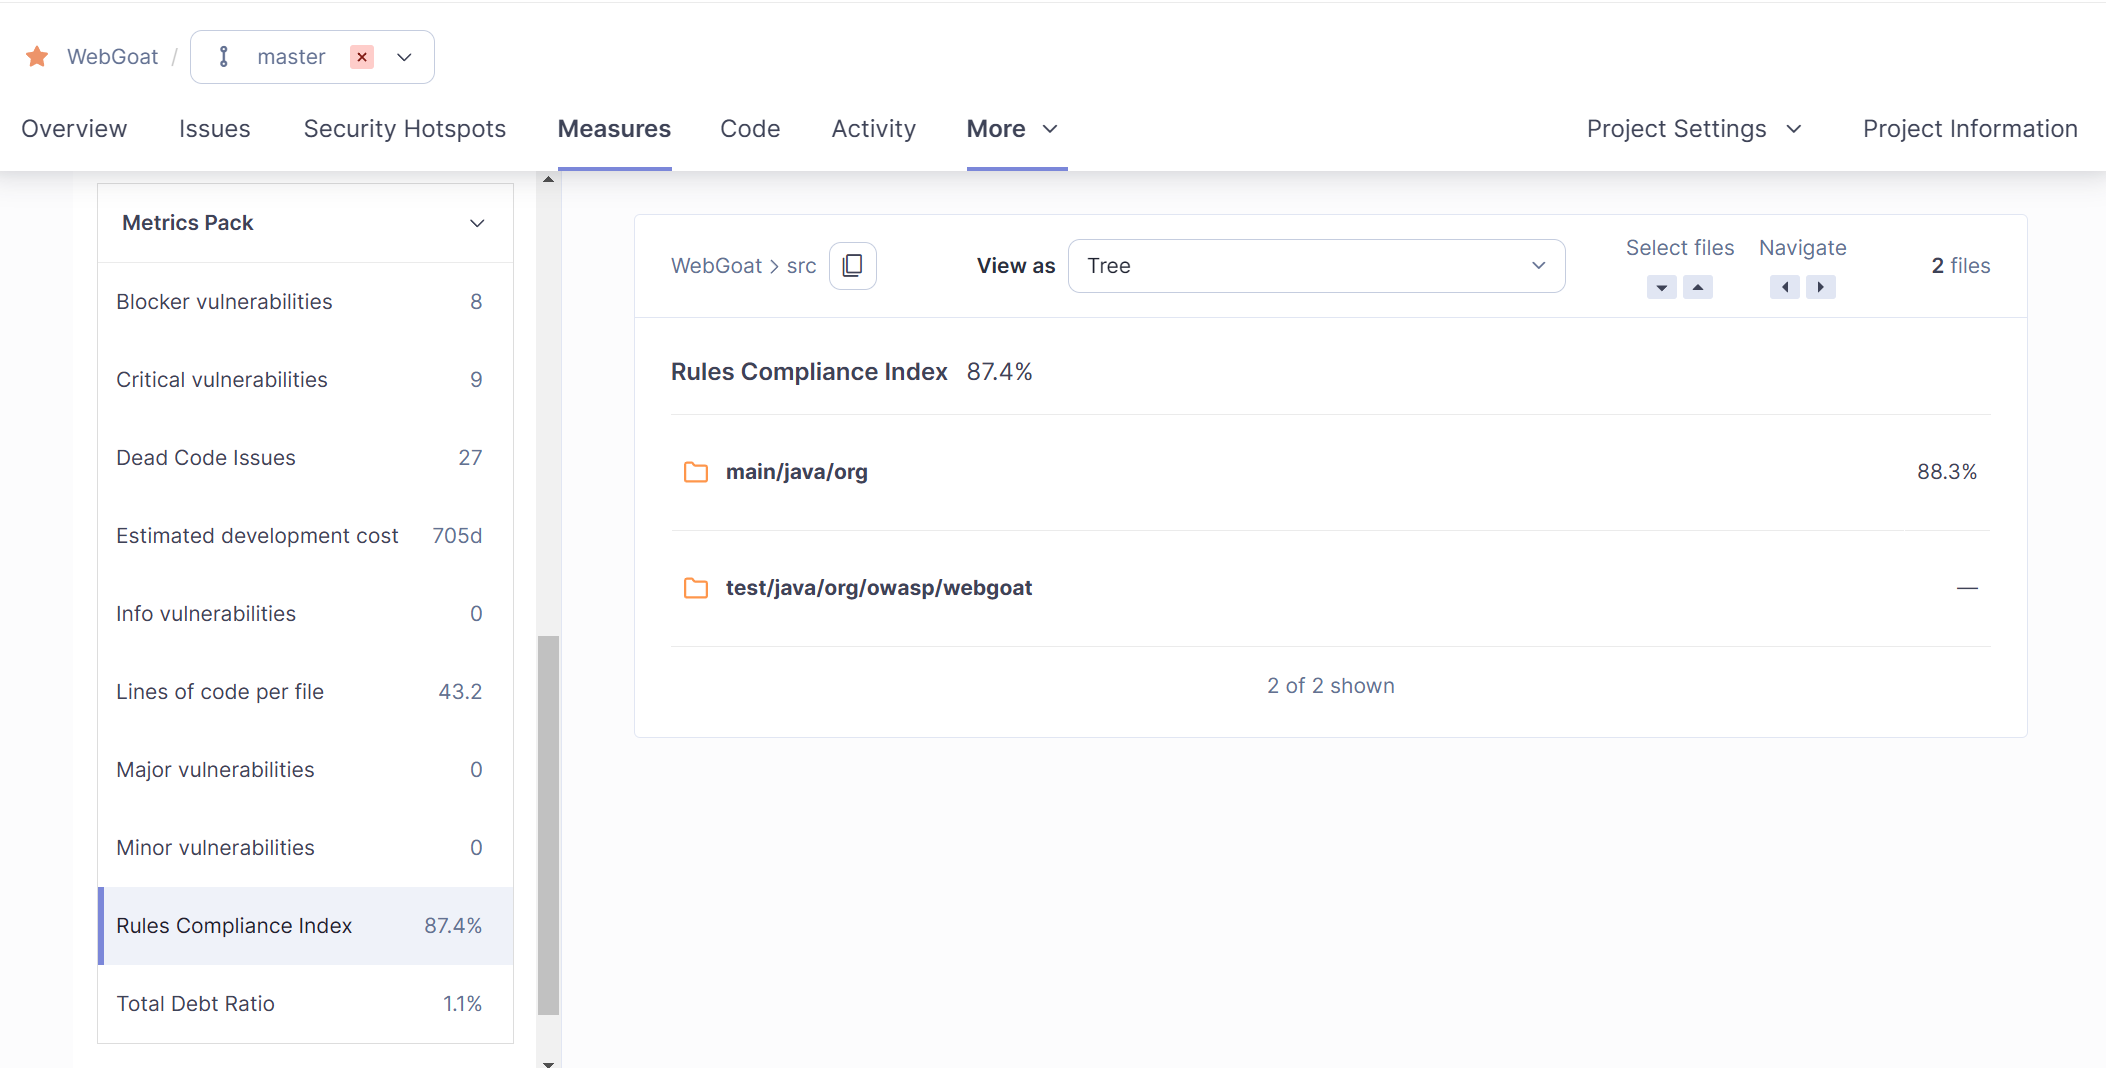This screenshot has width=2106, height=1068.
Task: Select the Critical vulnerabilities metric
Action: [305, 380]
